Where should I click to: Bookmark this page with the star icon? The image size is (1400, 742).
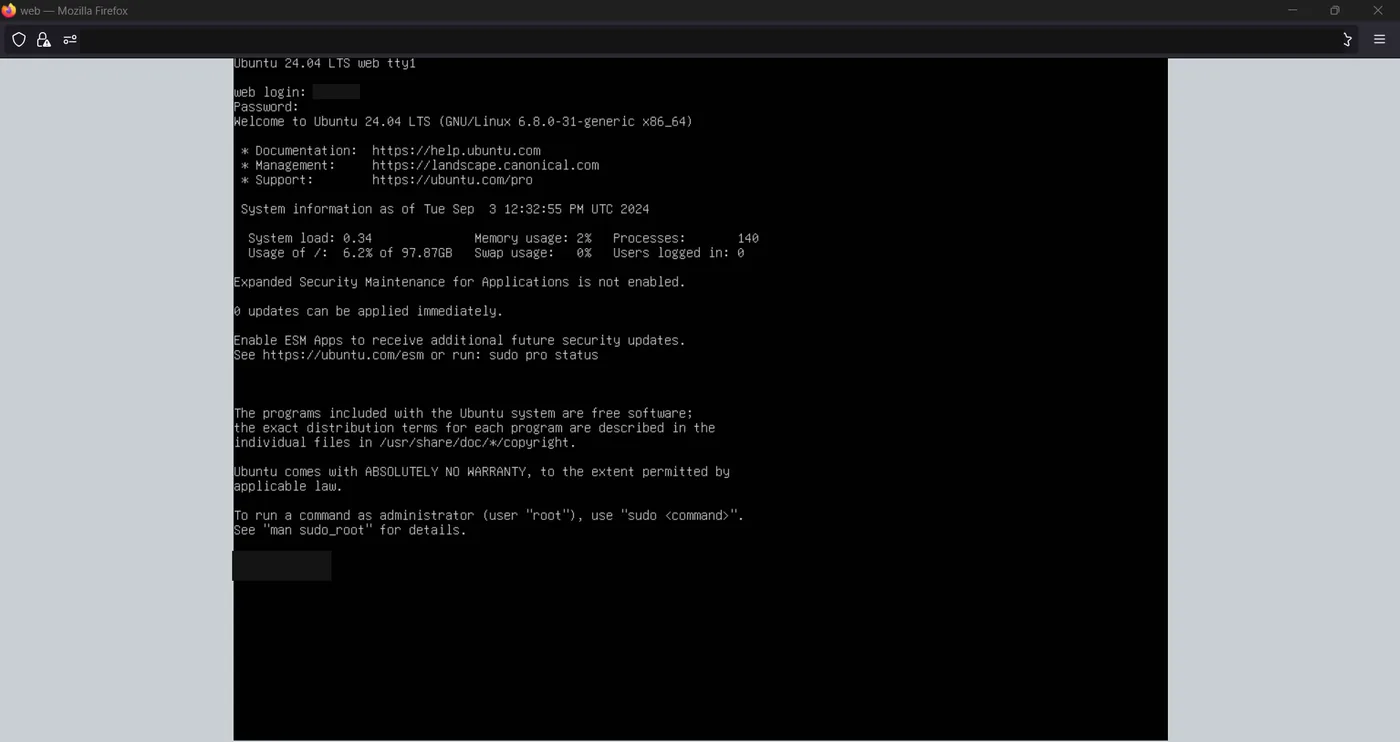1347,40
